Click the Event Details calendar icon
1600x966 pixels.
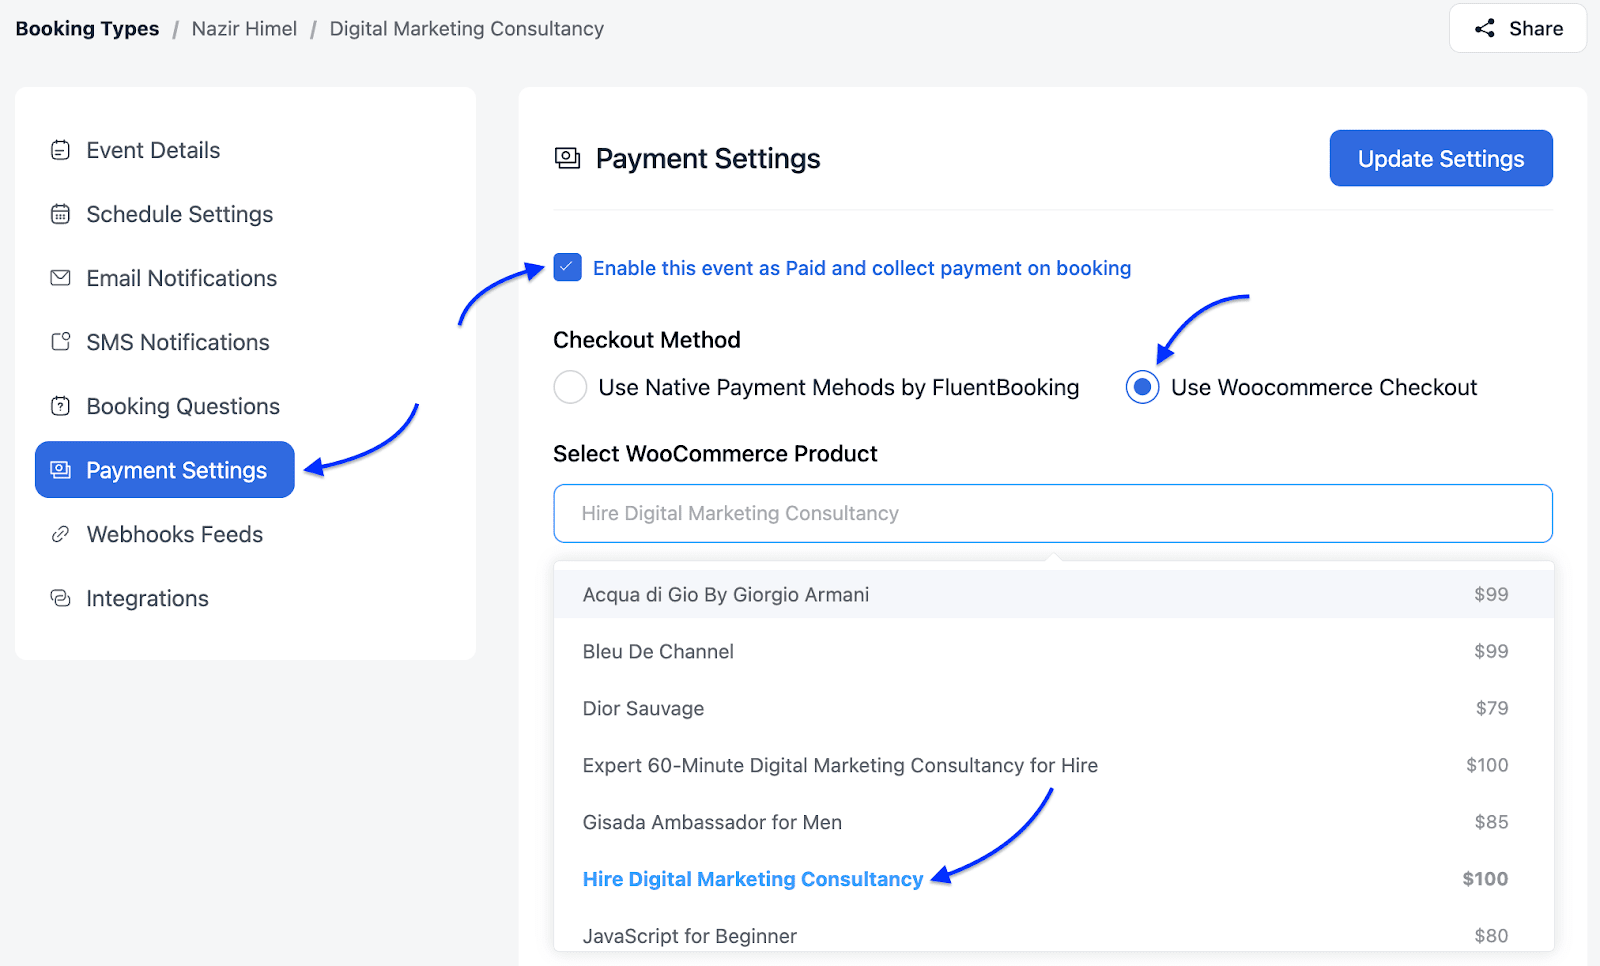pos(60,150)
